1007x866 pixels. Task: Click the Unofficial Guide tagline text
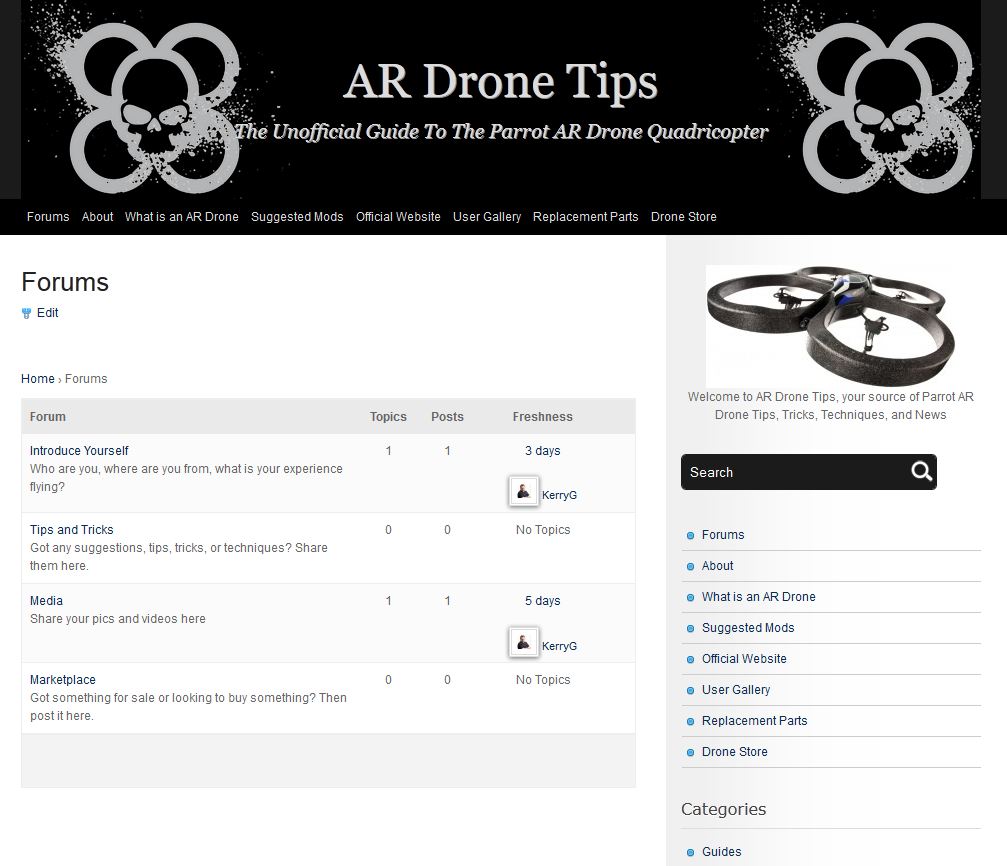[x=502, y=131]
